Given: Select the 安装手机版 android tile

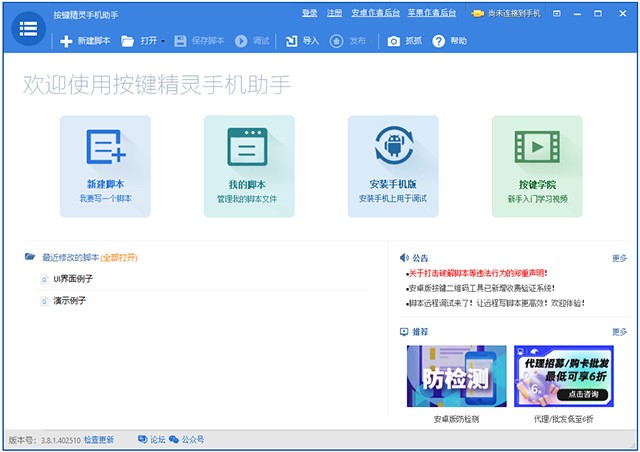Looking at the screenshot, I should click(x=393, y=166).
